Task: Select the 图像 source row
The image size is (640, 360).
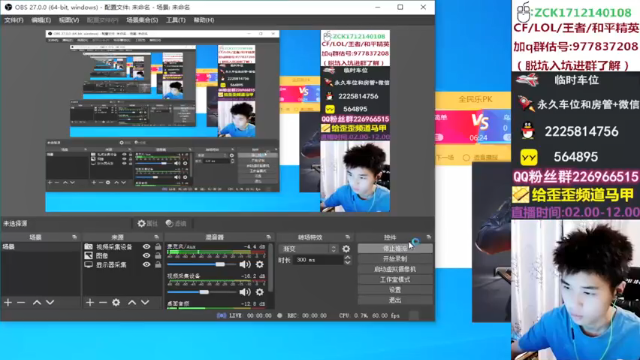Action: (122, 256)
